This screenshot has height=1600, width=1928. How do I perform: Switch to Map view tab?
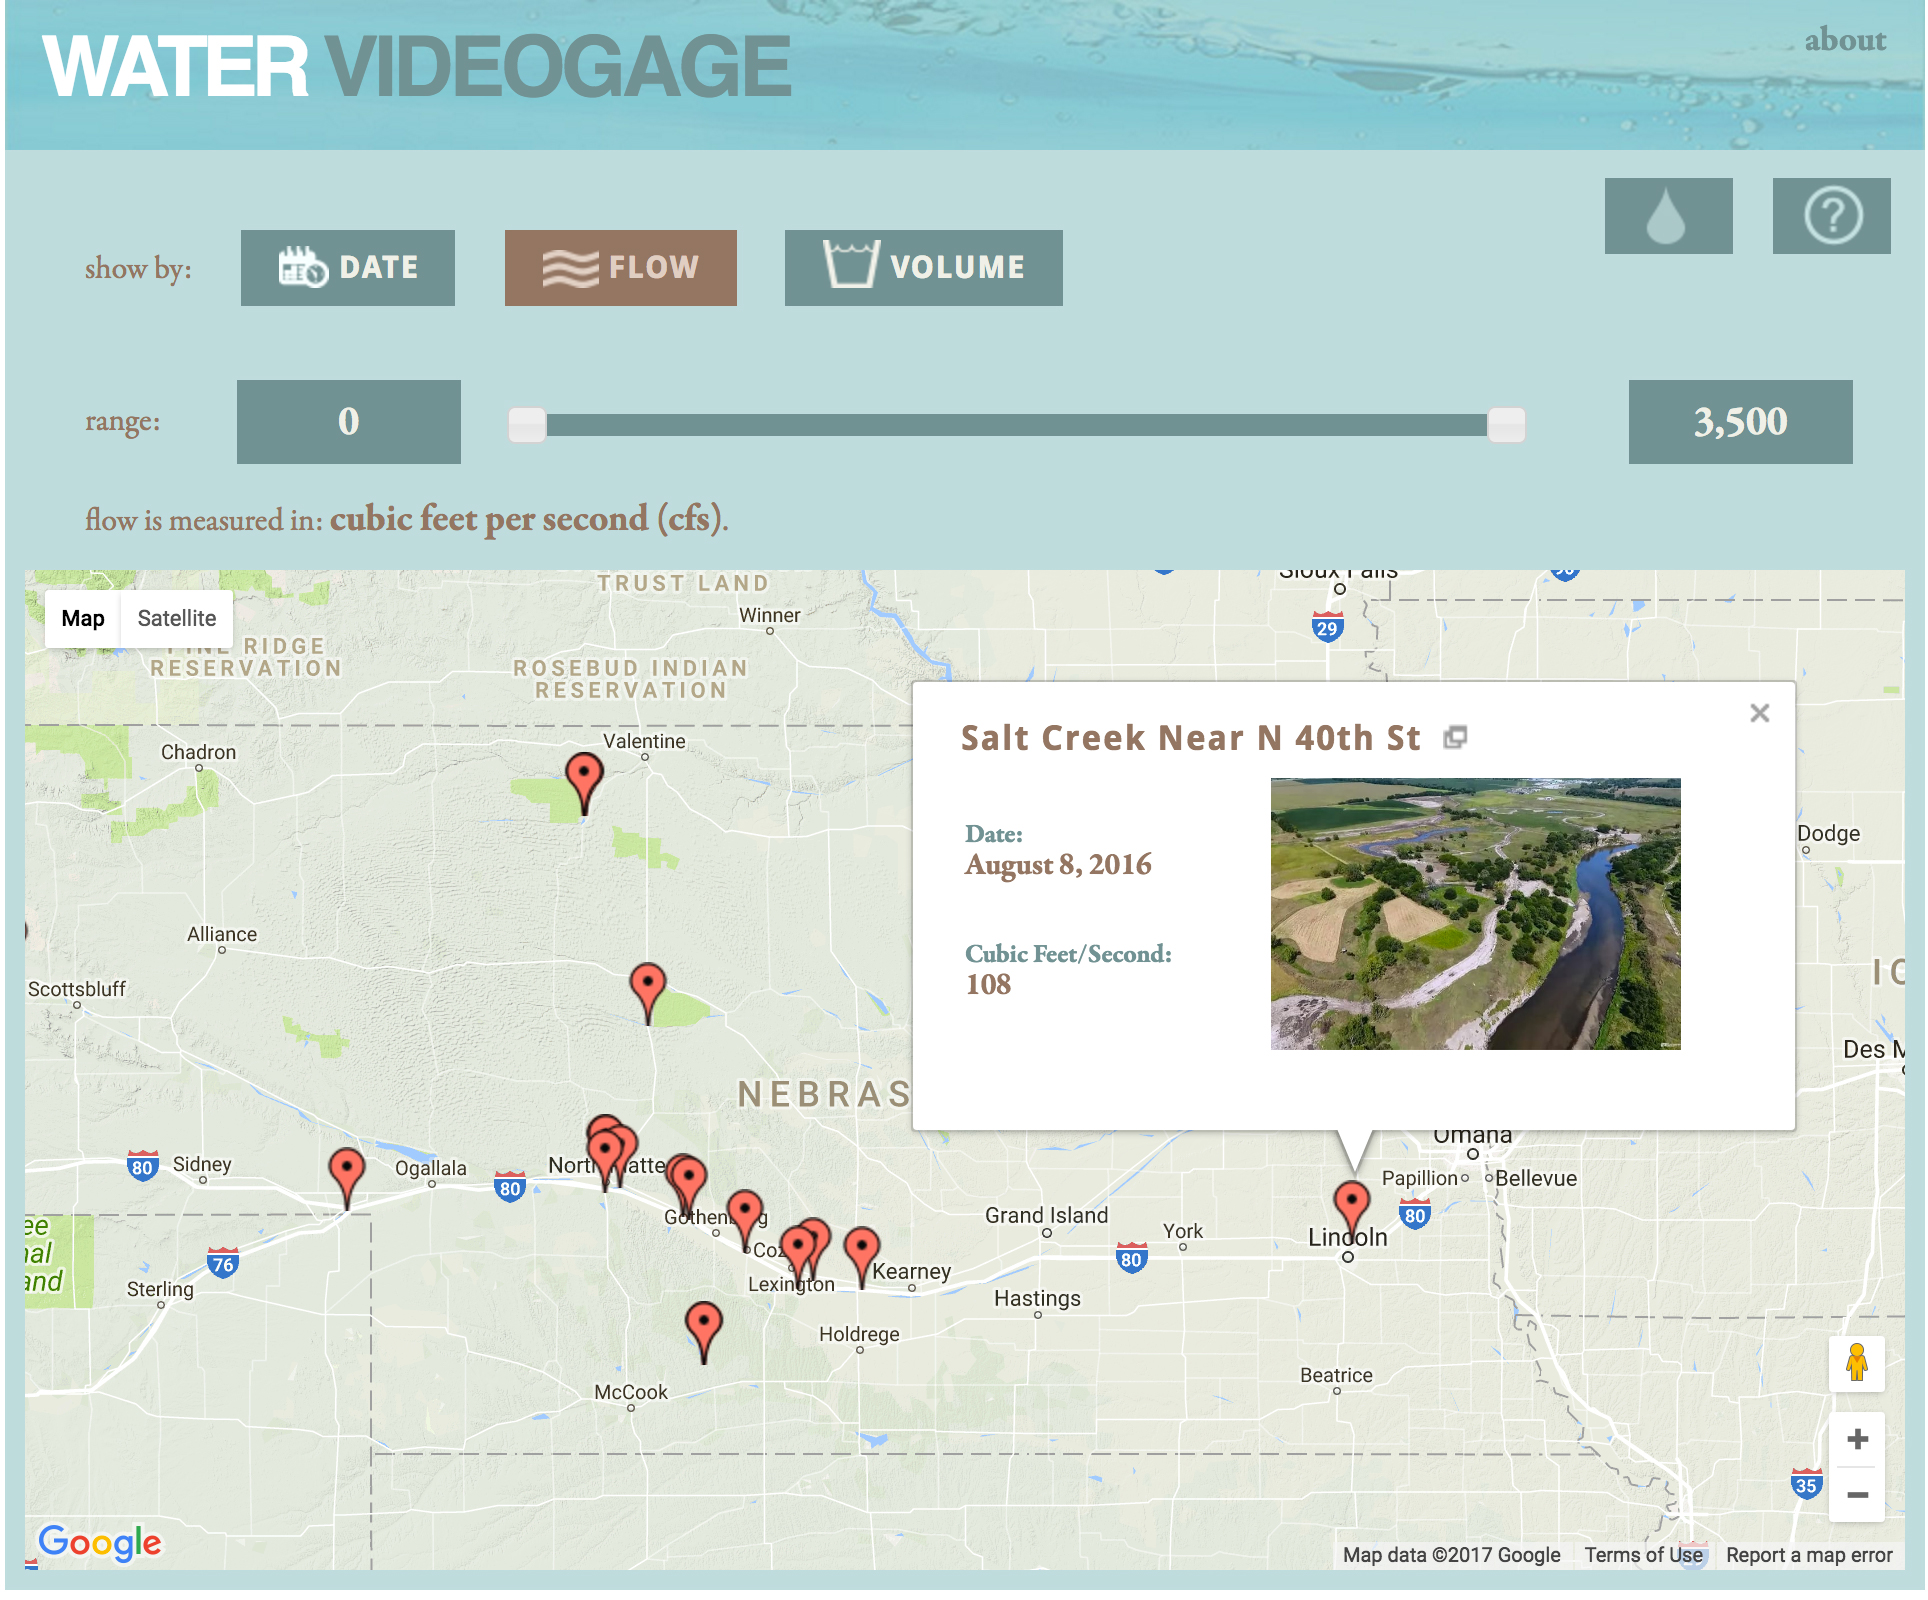83,619
